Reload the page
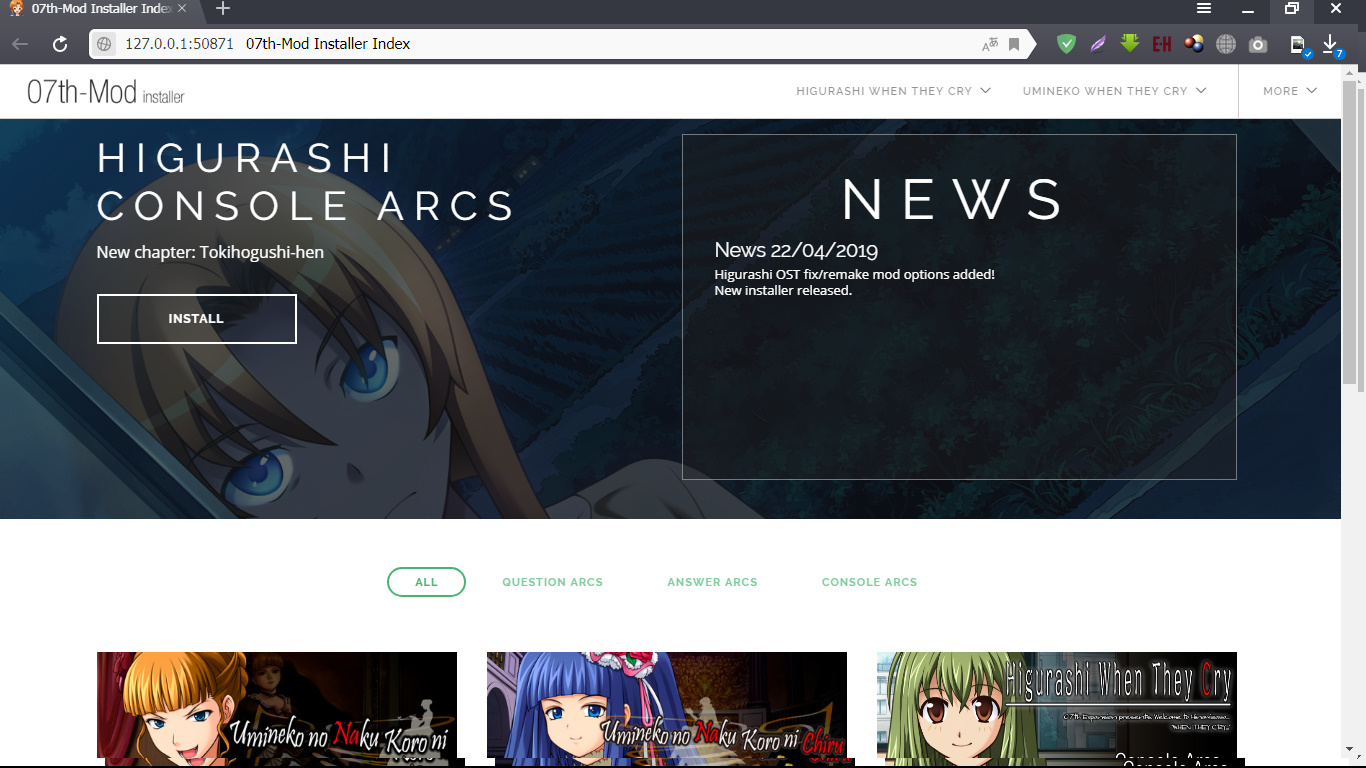The image size is (1366, 768). tap(60, 44)
